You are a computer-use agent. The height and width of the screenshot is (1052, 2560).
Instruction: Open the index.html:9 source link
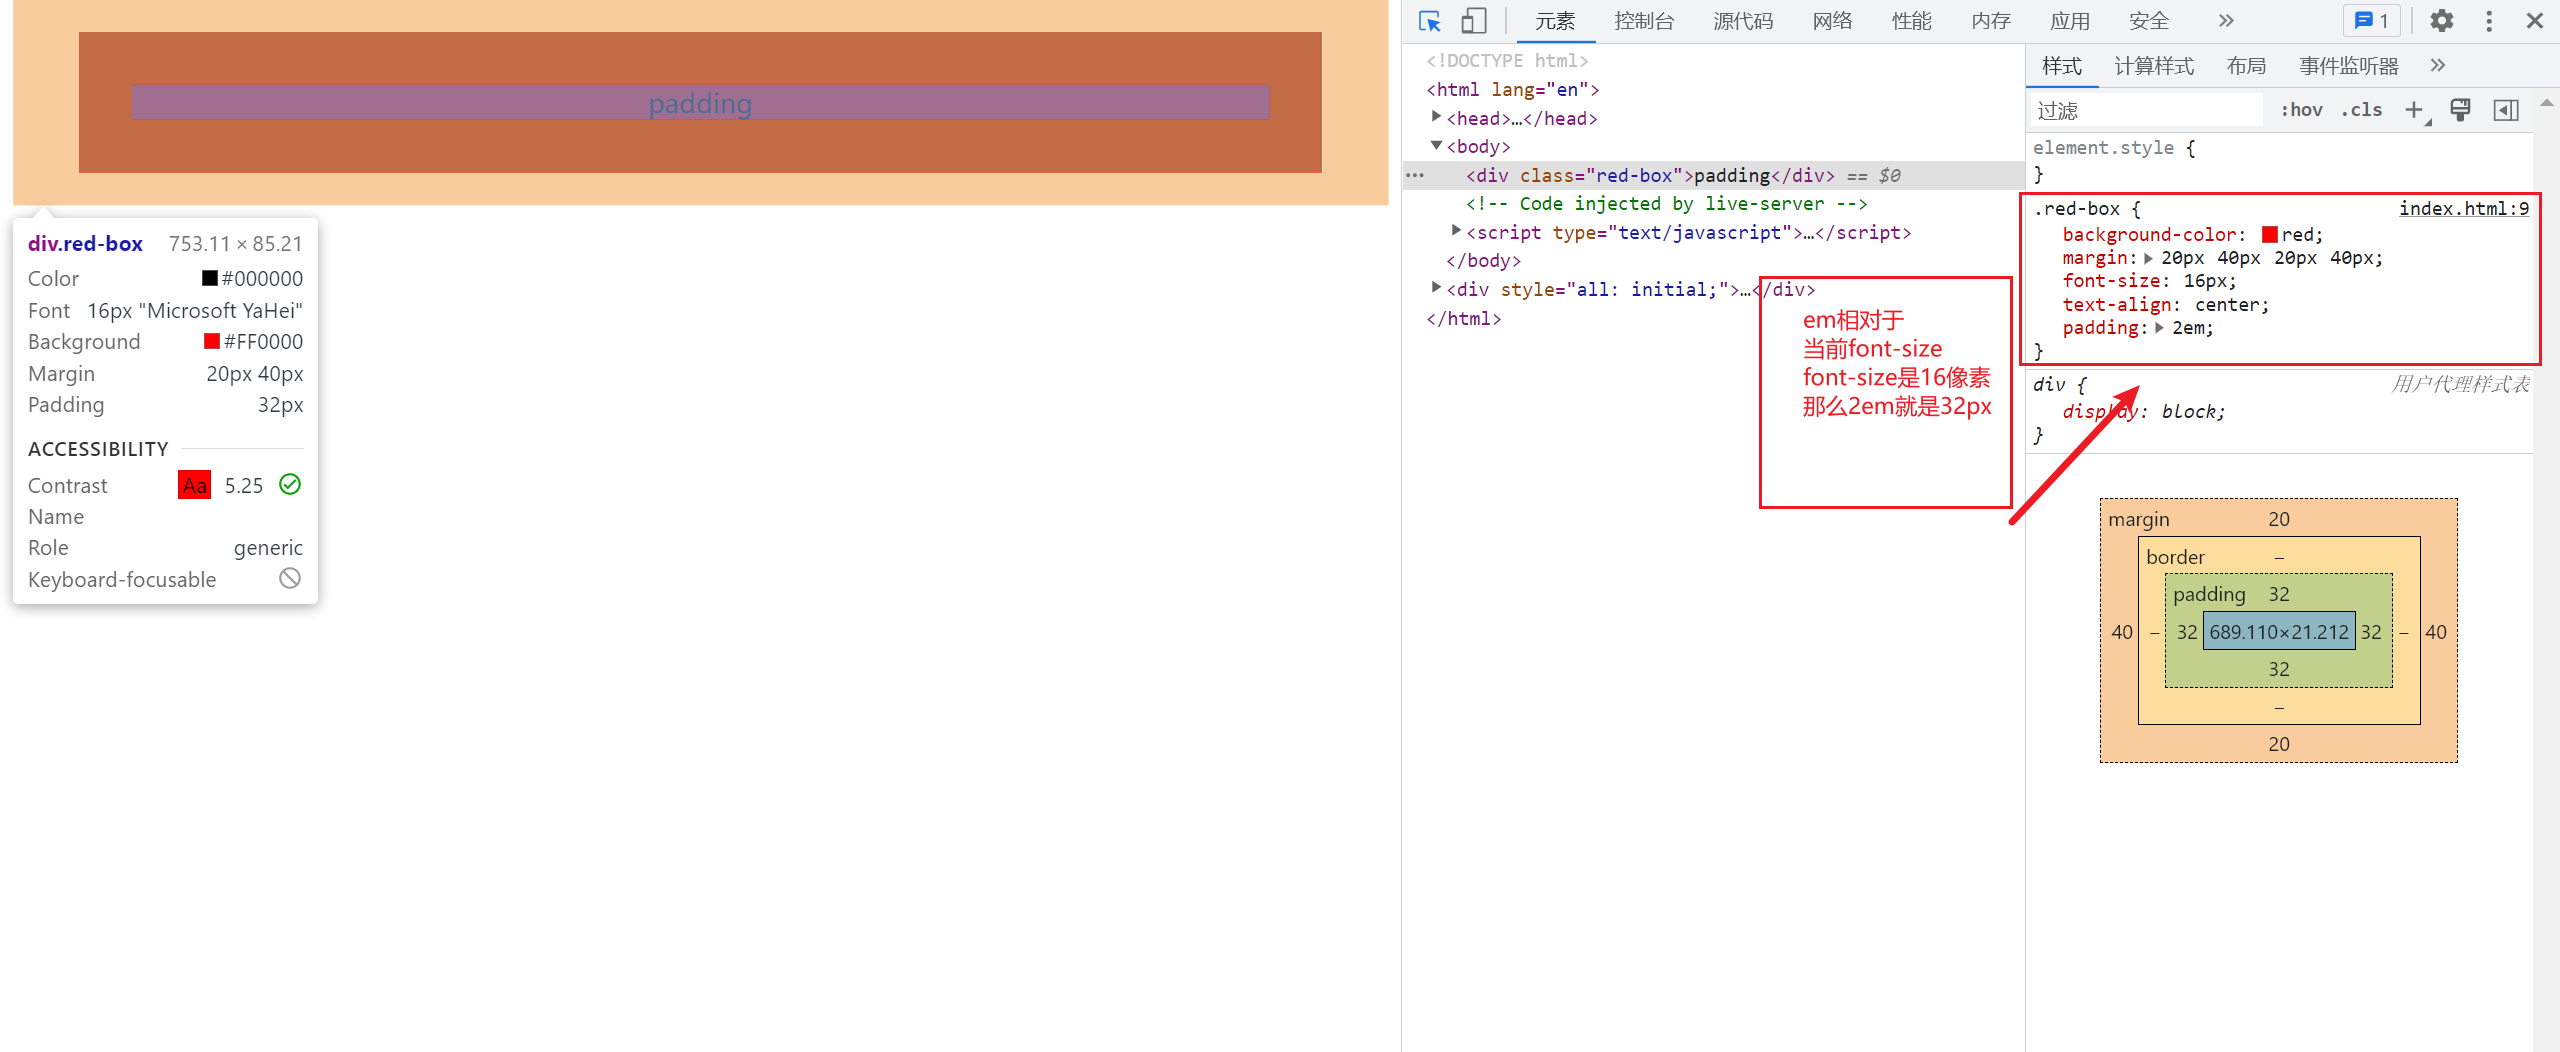click(x=2463, y=208)
